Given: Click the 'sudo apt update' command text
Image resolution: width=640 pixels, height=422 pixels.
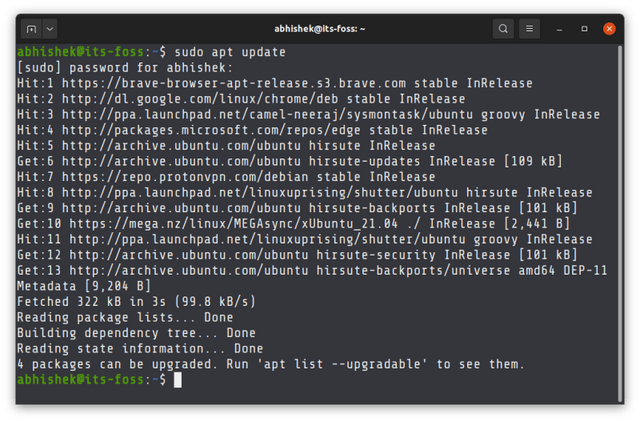Looking at the screenshot, I should point(230,52).
